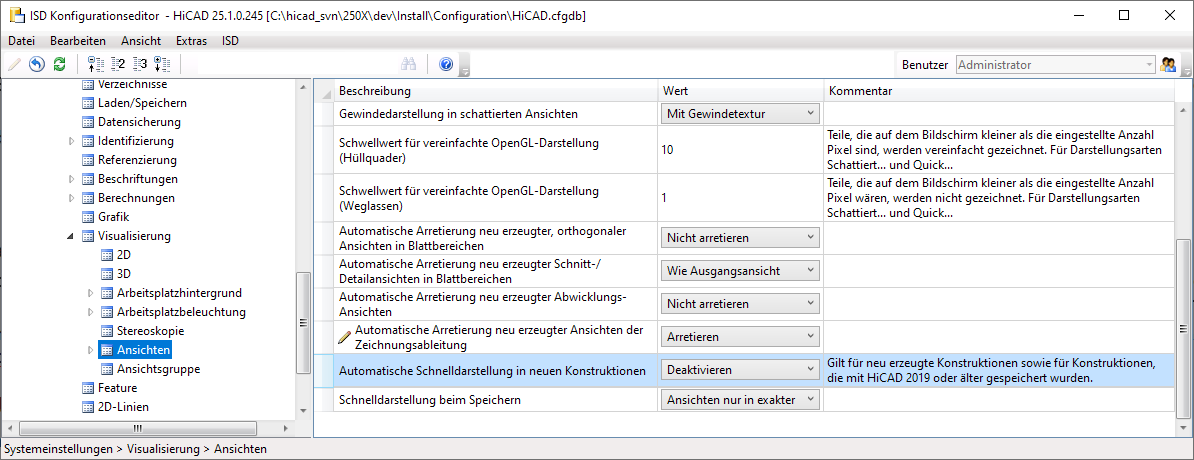
Task: Click the undo arrow toolbar icon
Action: click(37, 65)
